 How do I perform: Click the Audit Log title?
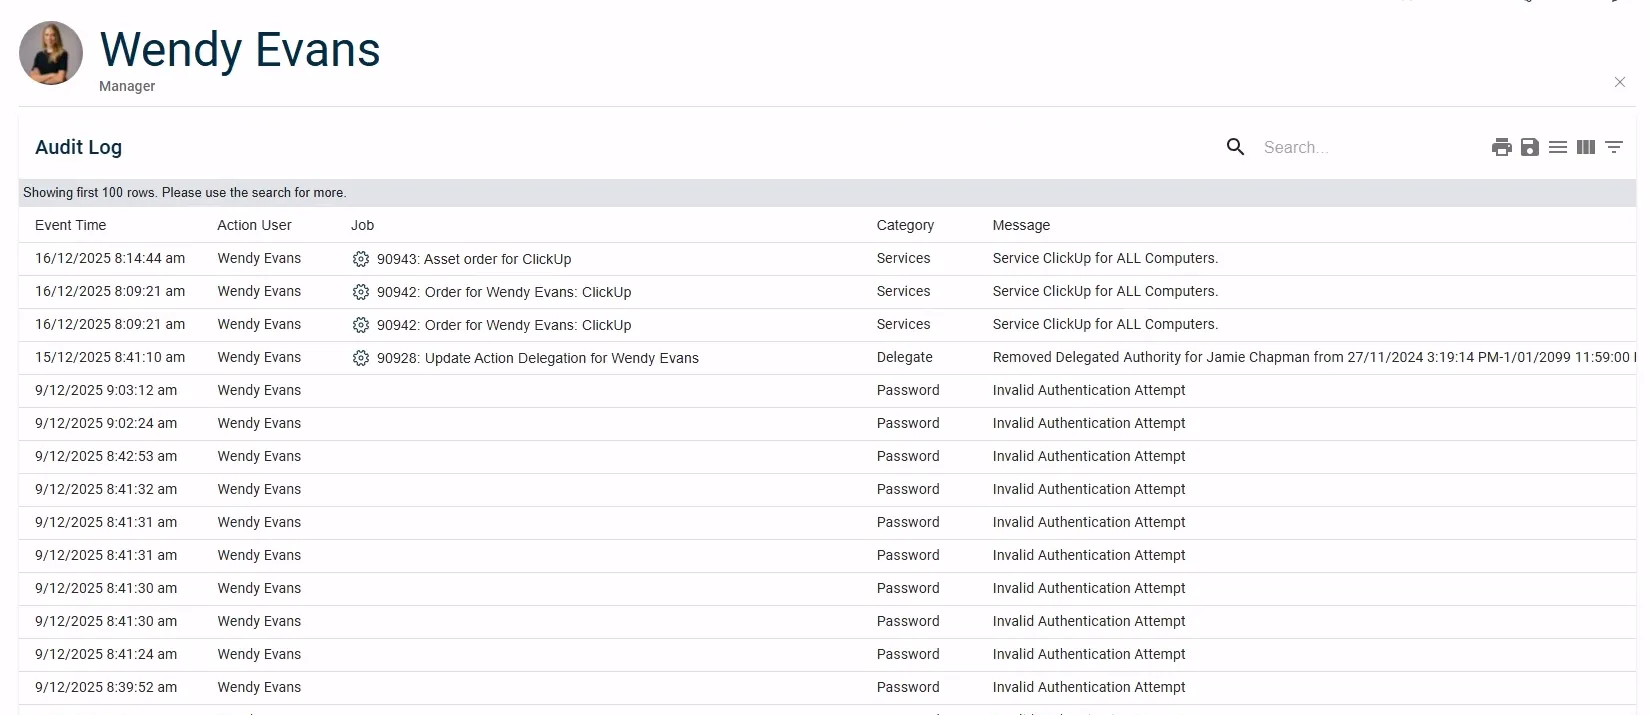(x=78, y=147)
